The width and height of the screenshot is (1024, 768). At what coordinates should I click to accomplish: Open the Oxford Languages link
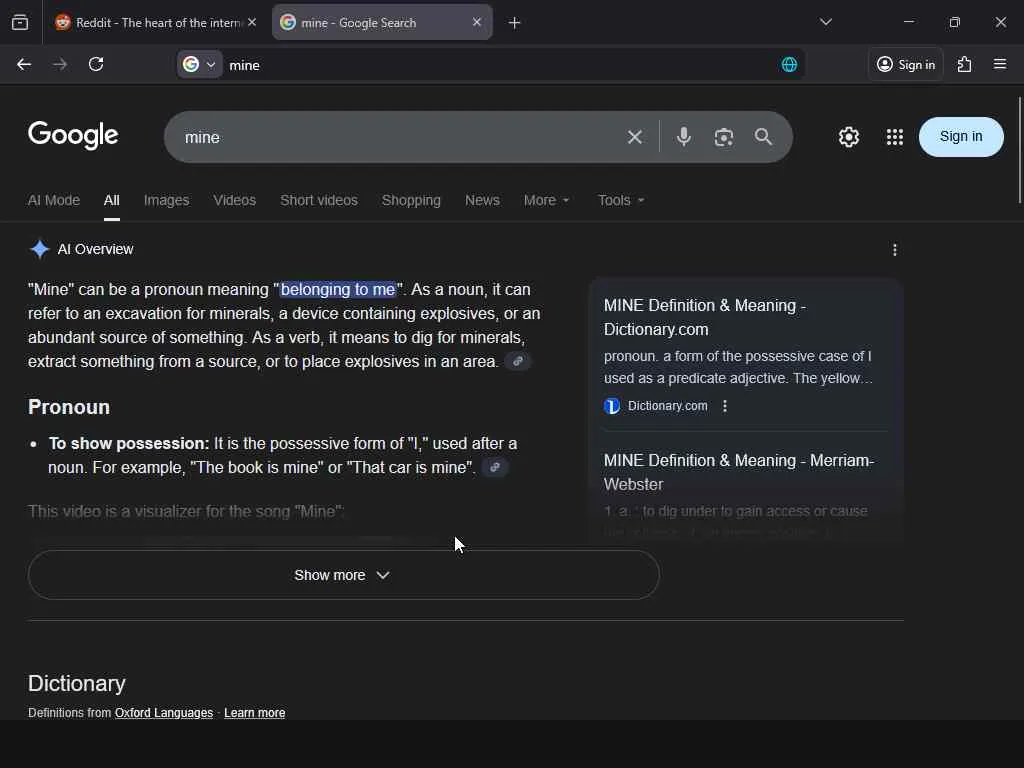point(164,712)
